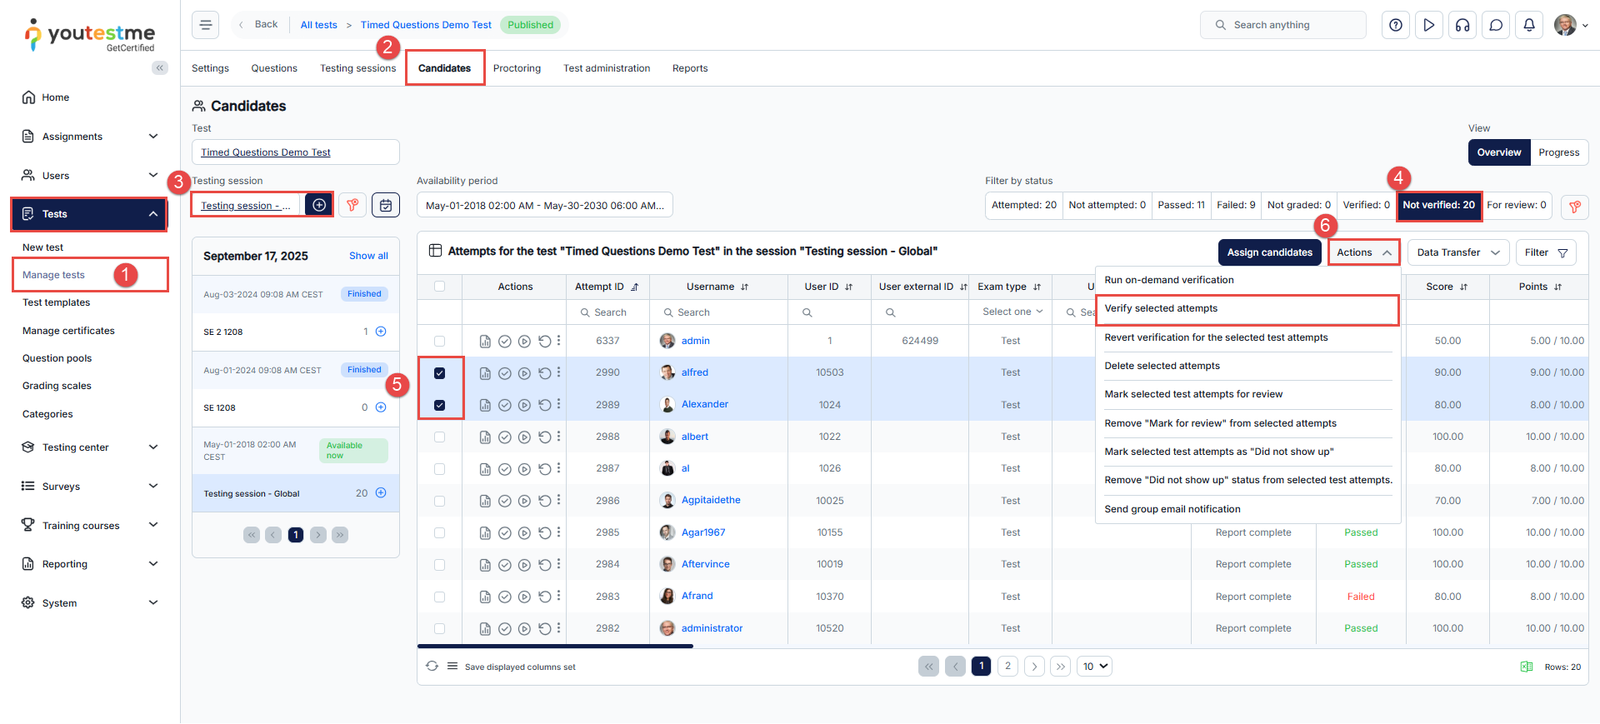Expand the rows-per-page dropdown showing 10
Screen dimensions: 1600x724
(1094, 666)
